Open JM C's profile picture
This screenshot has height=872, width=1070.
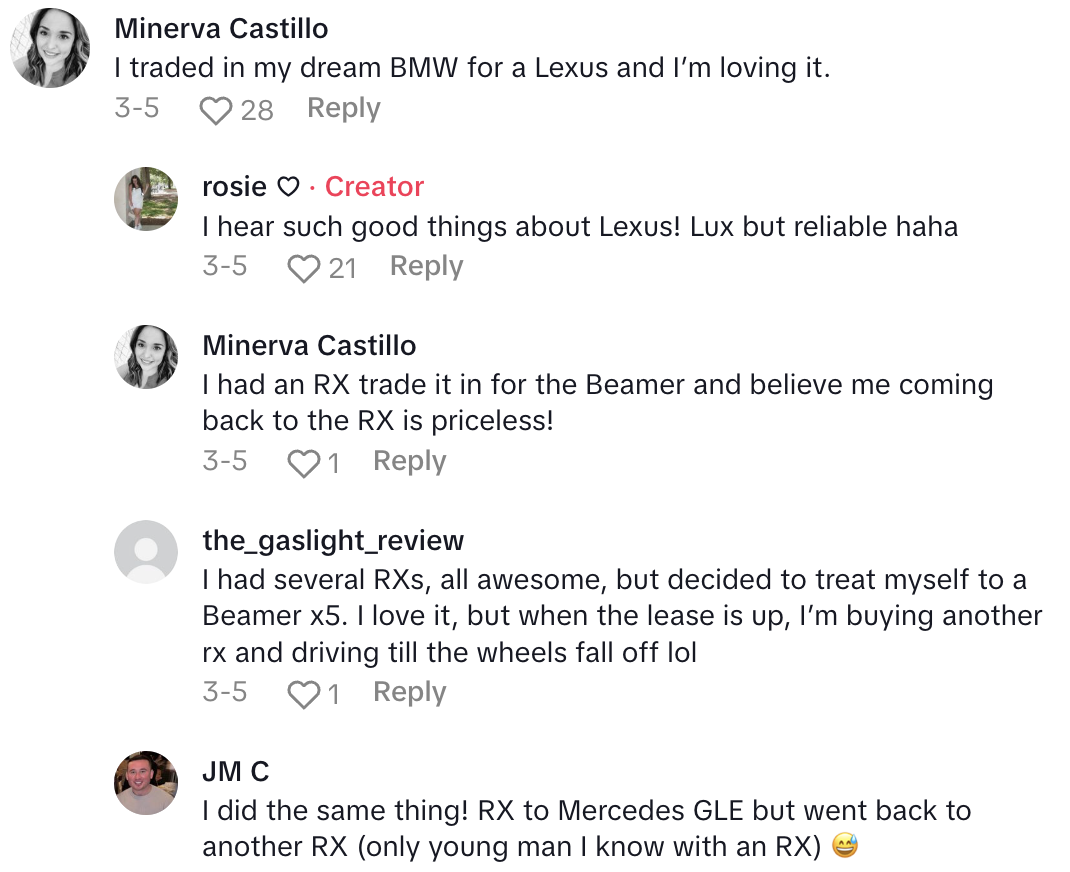[146, 783]
